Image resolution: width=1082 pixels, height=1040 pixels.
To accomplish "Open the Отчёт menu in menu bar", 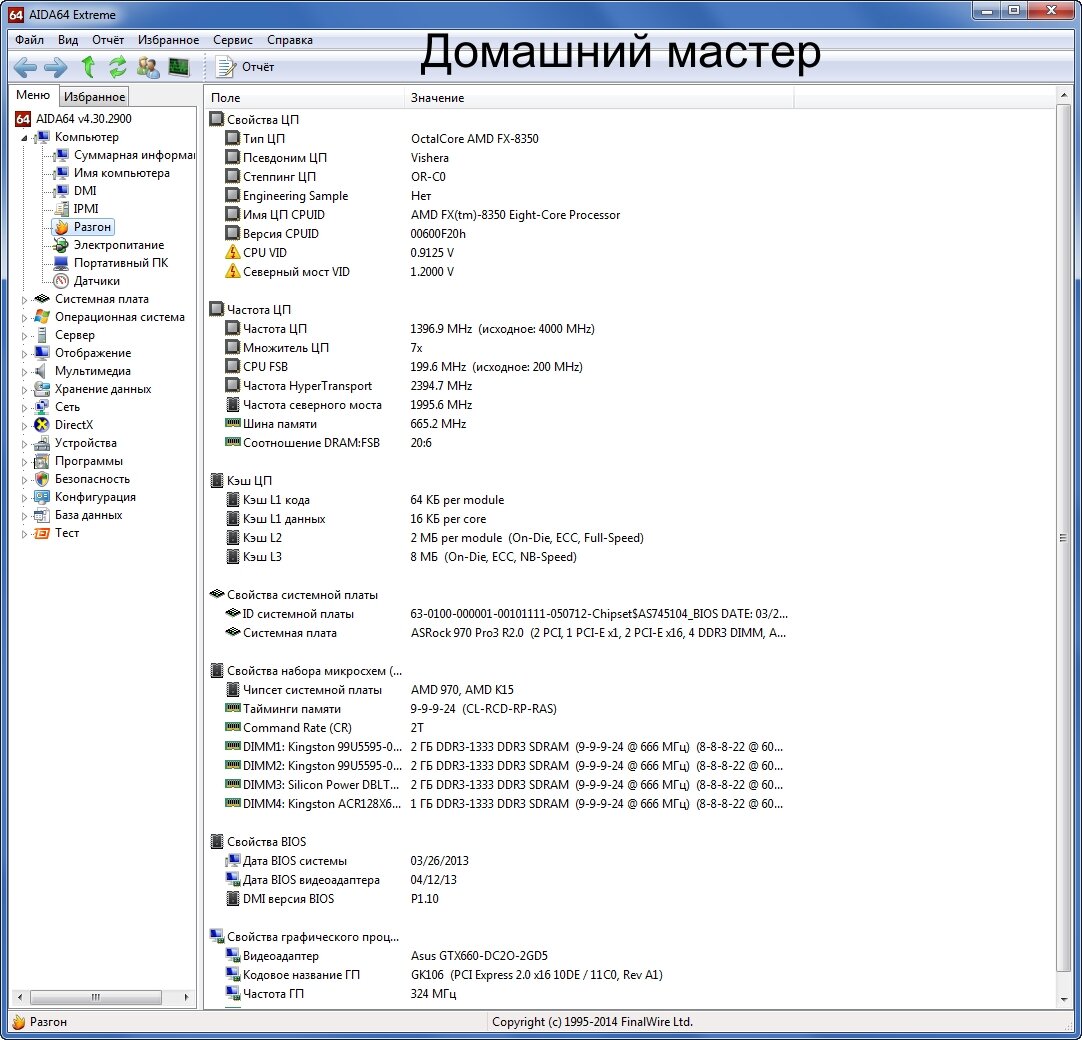I will point(108,40).
